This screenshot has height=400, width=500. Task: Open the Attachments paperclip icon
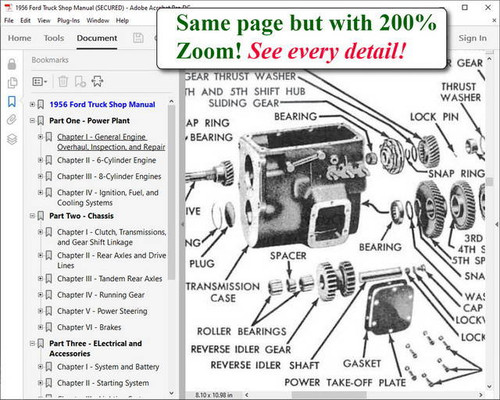point(12,120)
